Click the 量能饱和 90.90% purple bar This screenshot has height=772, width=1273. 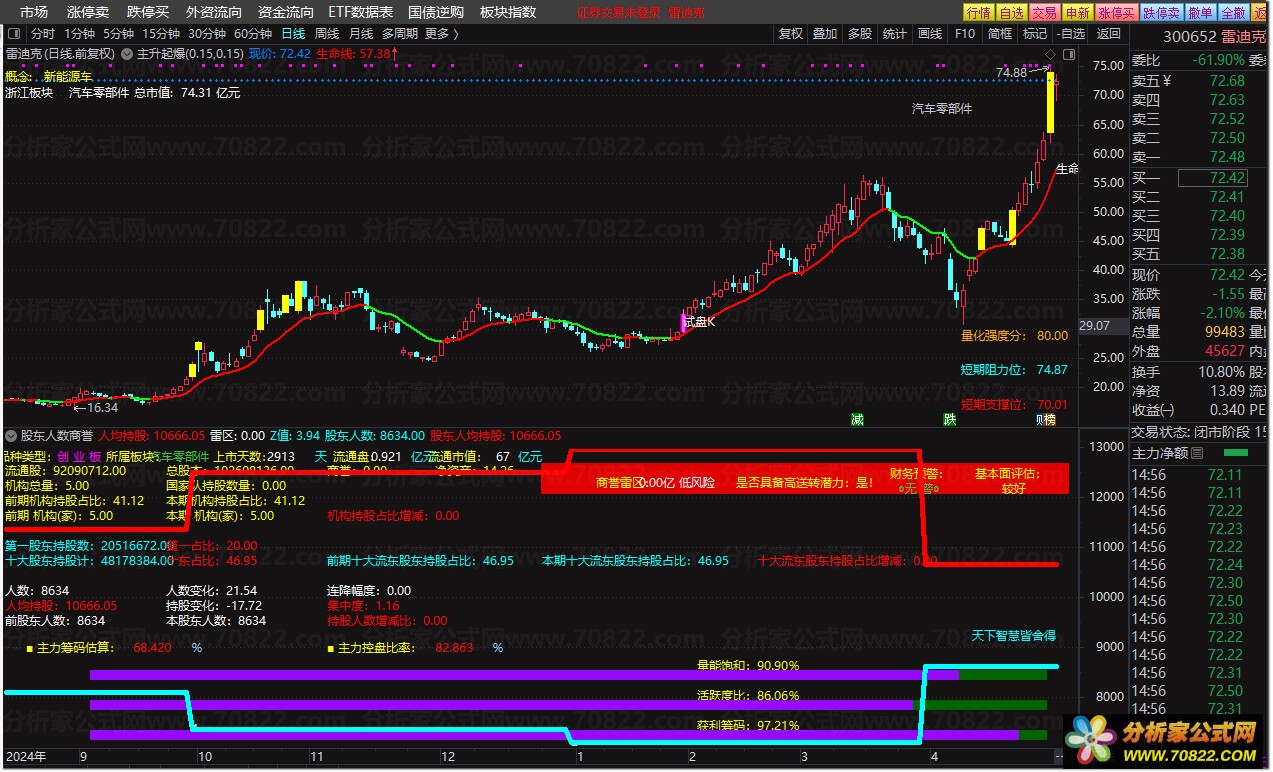tap(524, 675)
